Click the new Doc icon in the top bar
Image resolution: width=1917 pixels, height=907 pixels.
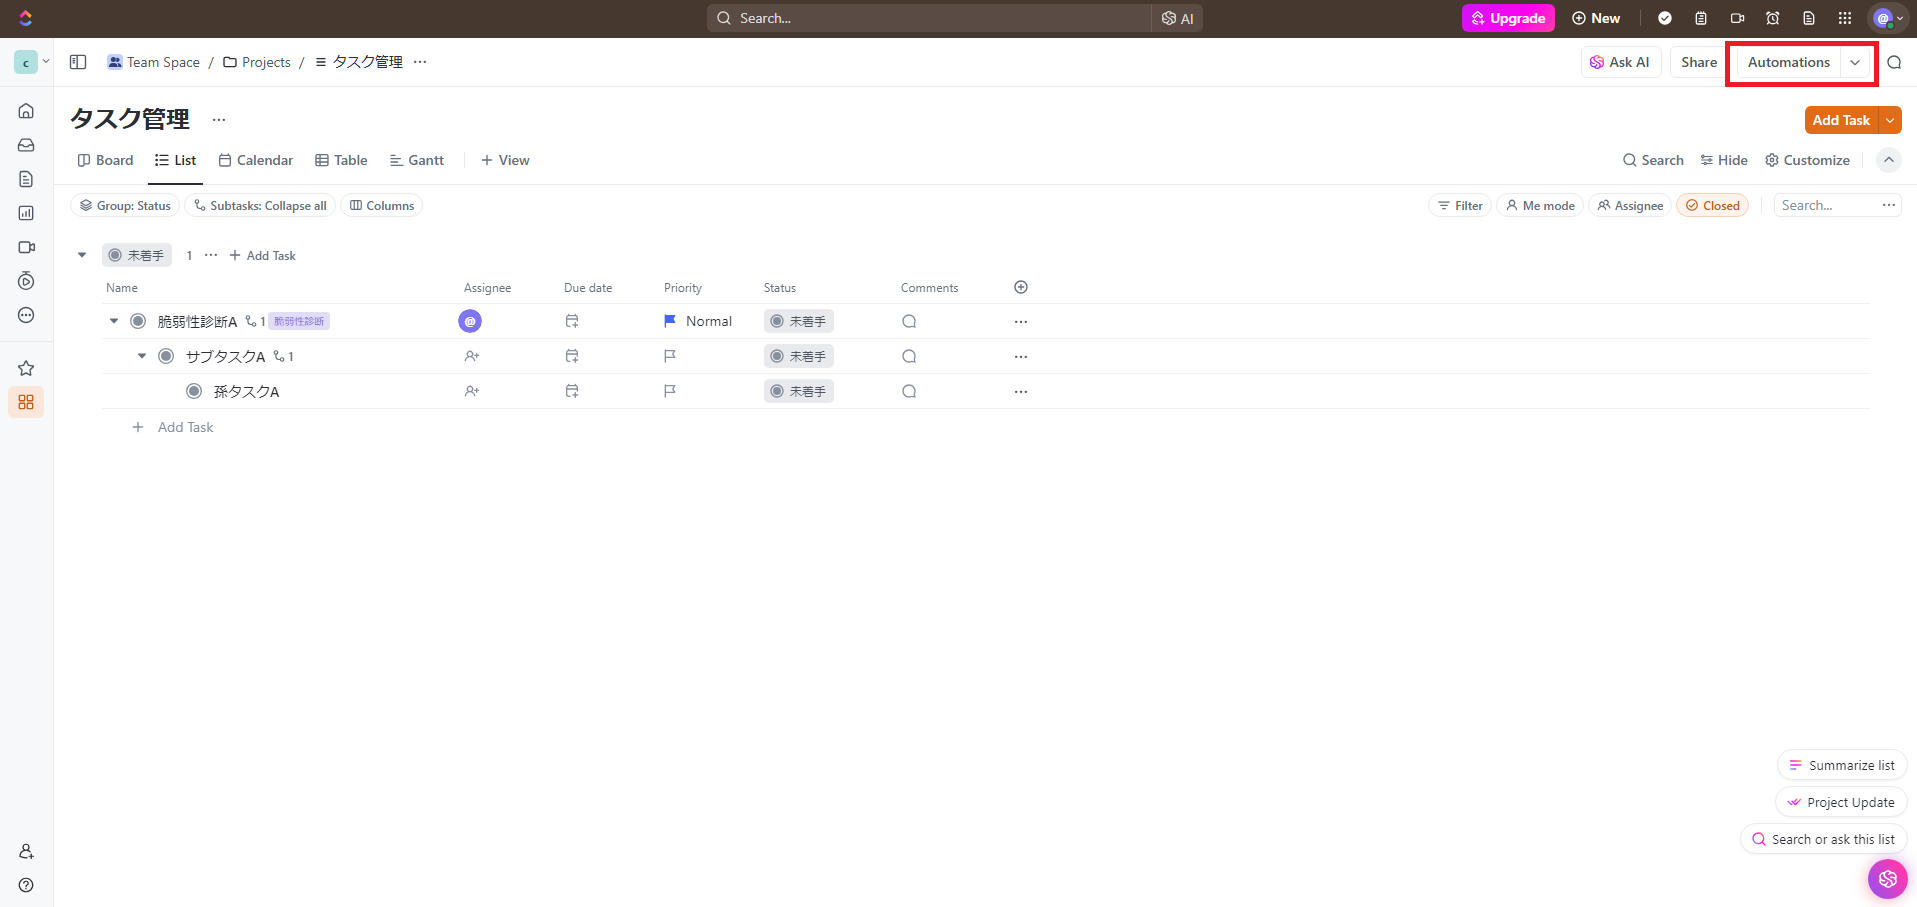point(1809,18)
